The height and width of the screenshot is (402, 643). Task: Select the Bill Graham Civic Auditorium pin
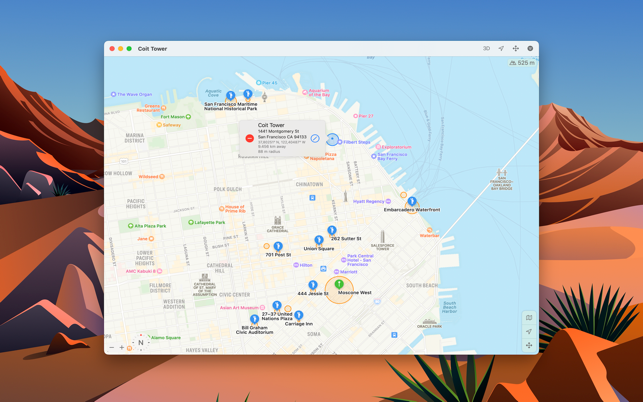click(x=254, y=319)
